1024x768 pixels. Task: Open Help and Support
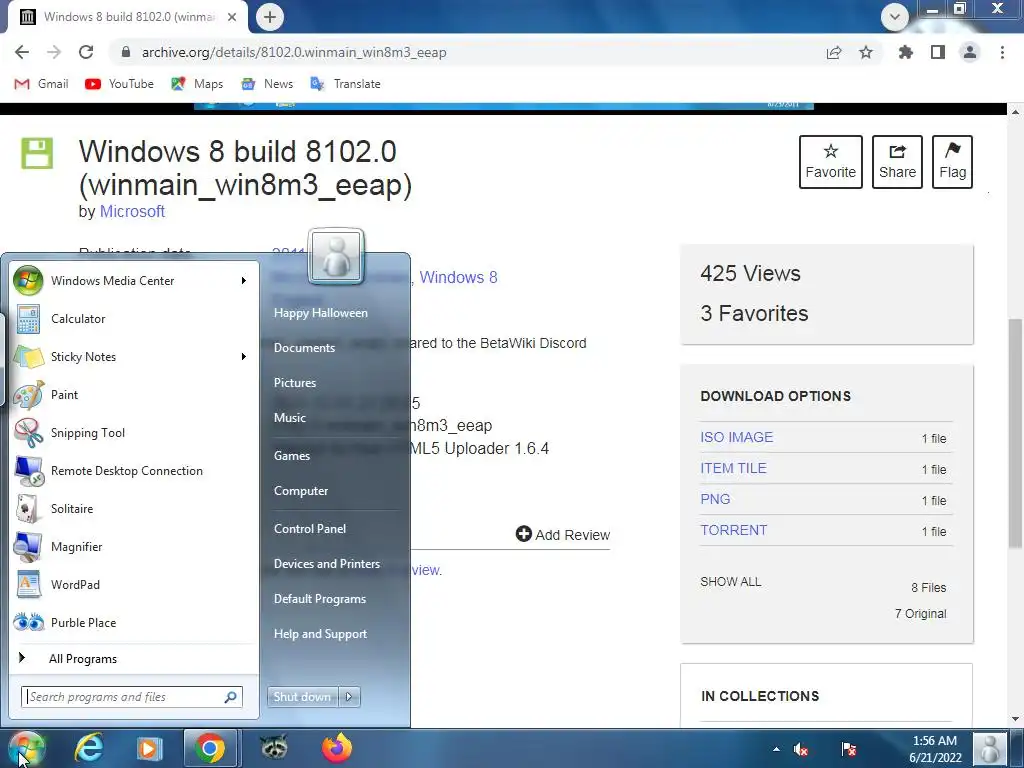320,634
